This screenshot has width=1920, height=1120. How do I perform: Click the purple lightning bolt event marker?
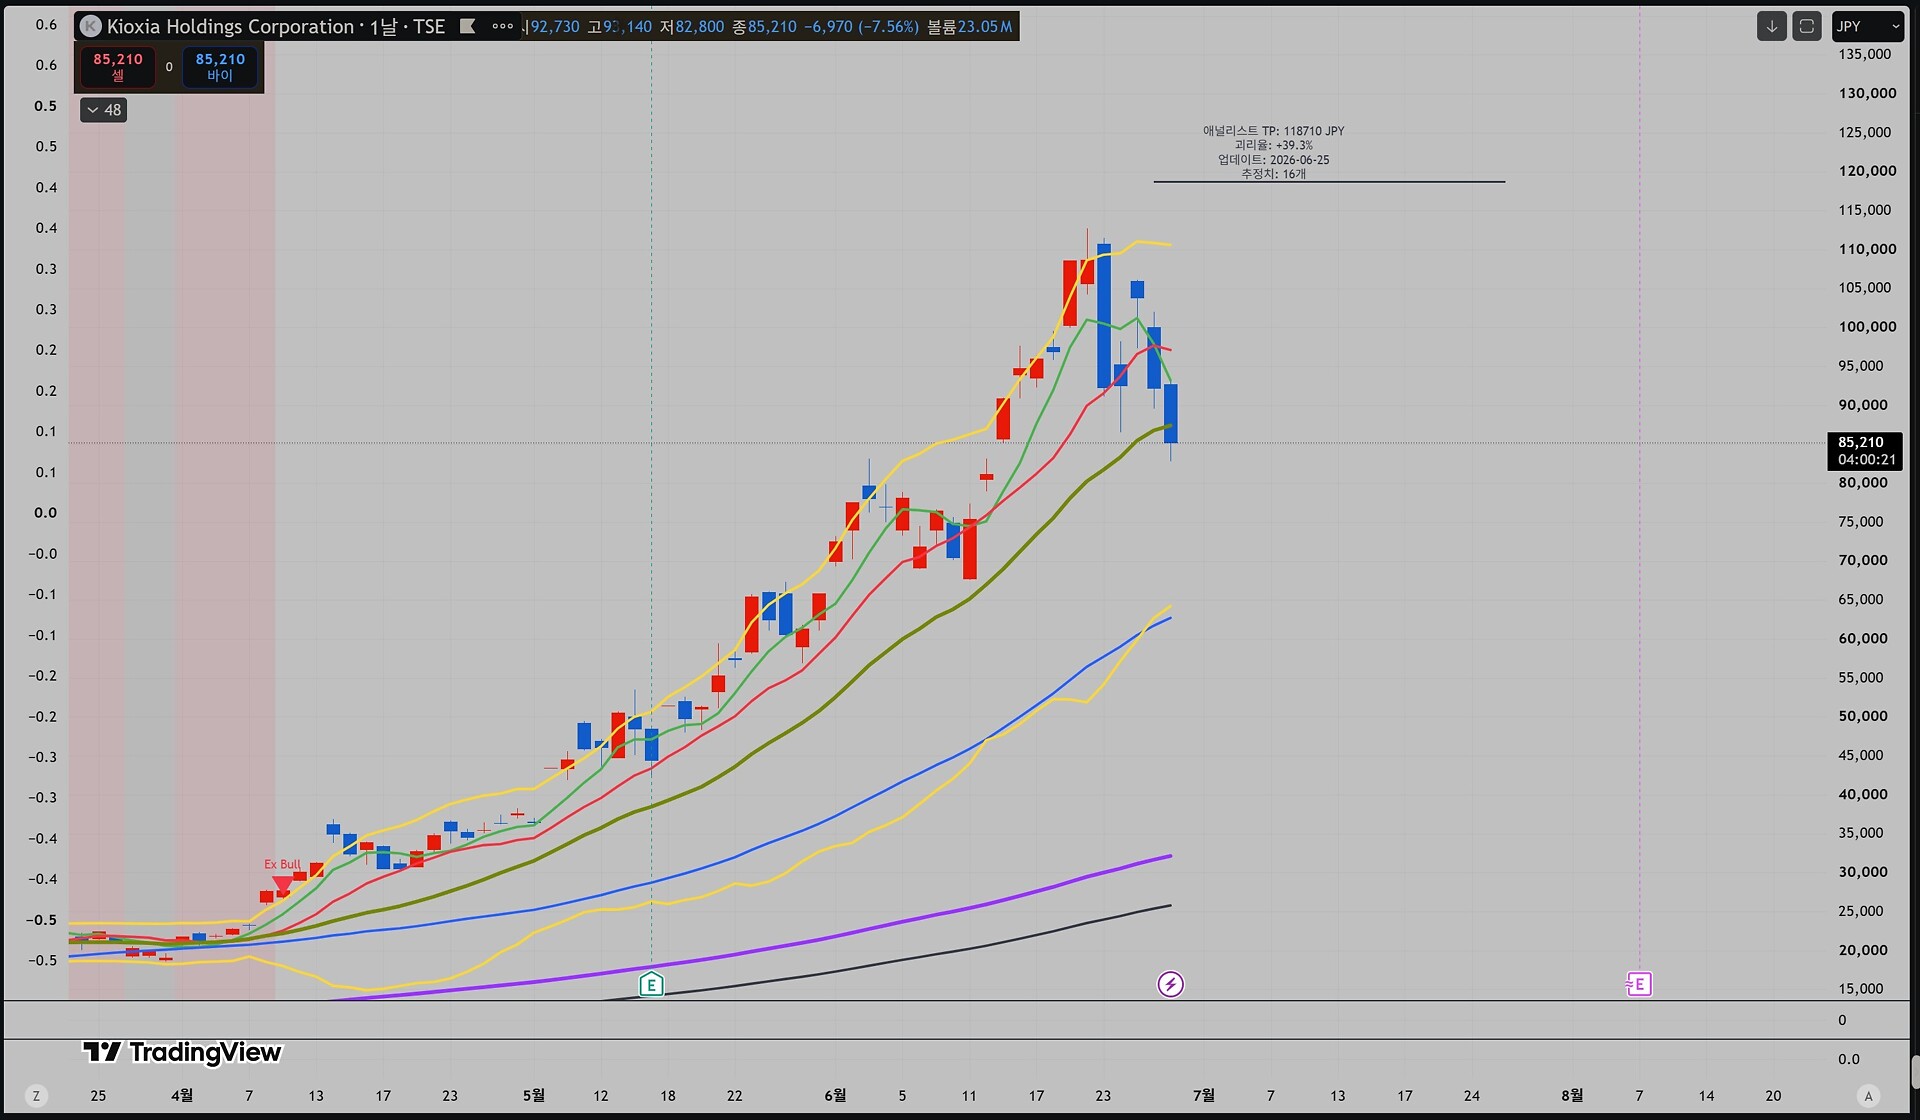[1170, 985]
